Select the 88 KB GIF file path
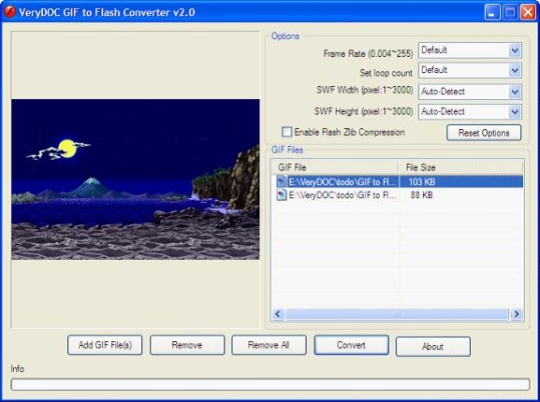 [342, 195]
